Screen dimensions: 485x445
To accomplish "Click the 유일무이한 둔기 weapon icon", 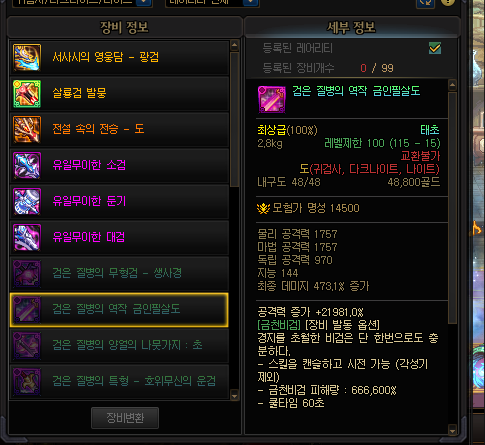I will point(27,202).
